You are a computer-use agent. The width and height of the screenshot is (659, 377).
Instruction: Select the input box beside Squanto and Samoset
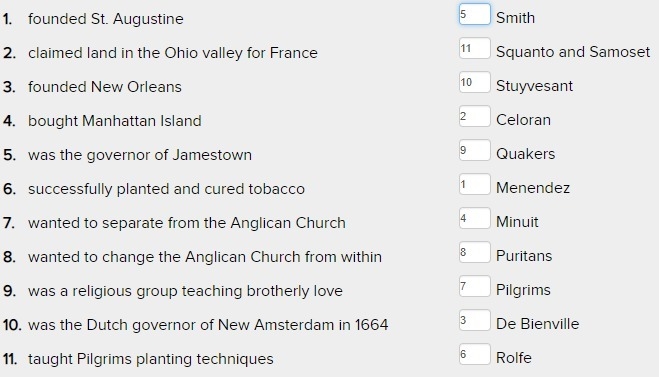pyautogui.click(x=474, y=48)
